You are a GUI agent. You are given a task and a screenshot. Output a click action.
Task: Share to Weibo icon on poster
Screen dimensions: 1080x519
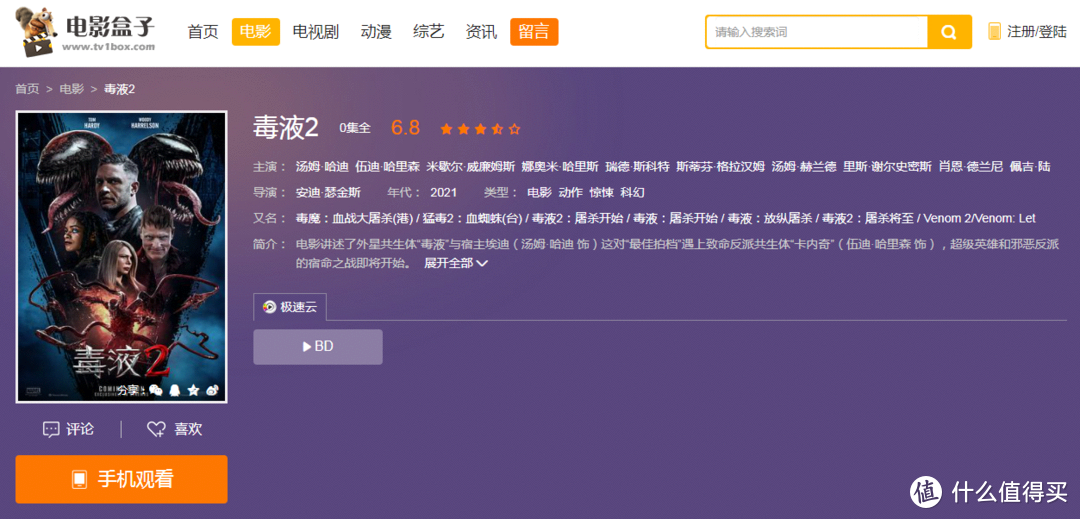coord(212,390)
